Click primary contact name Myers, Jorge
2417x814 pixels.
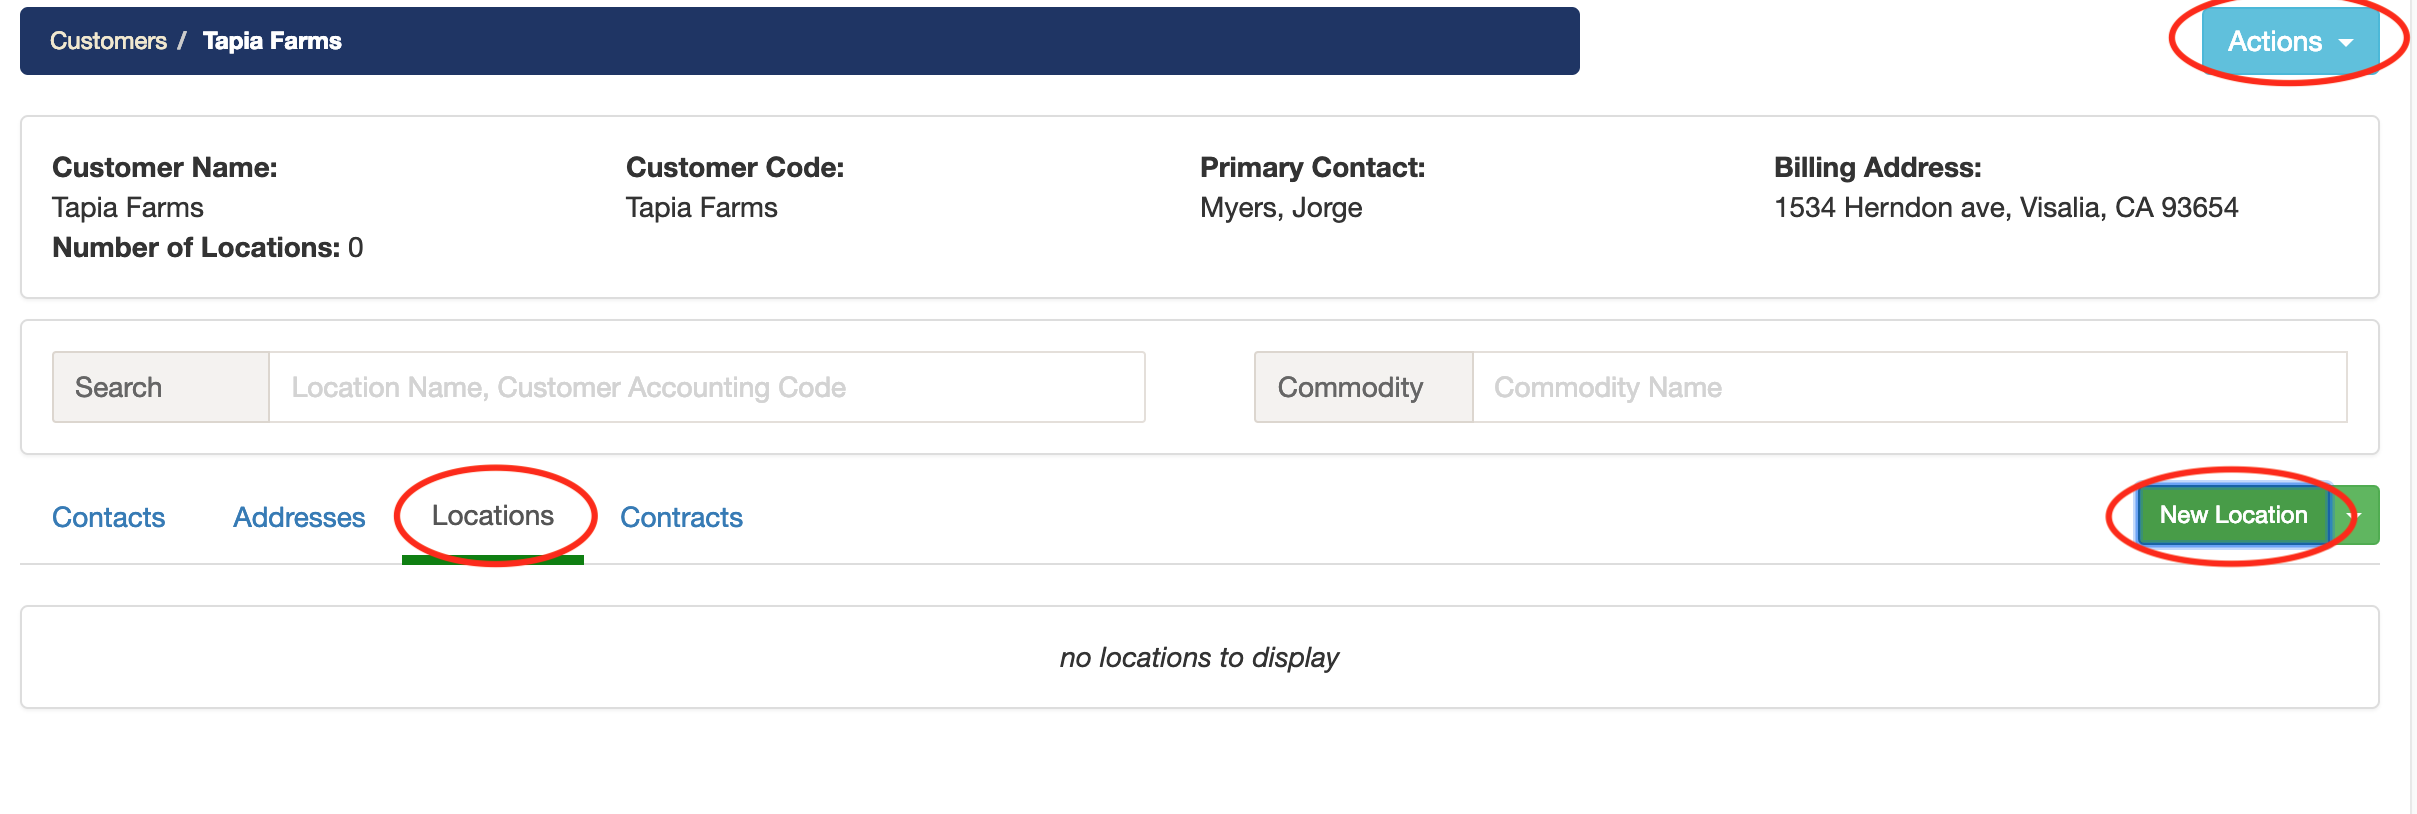1280,207
